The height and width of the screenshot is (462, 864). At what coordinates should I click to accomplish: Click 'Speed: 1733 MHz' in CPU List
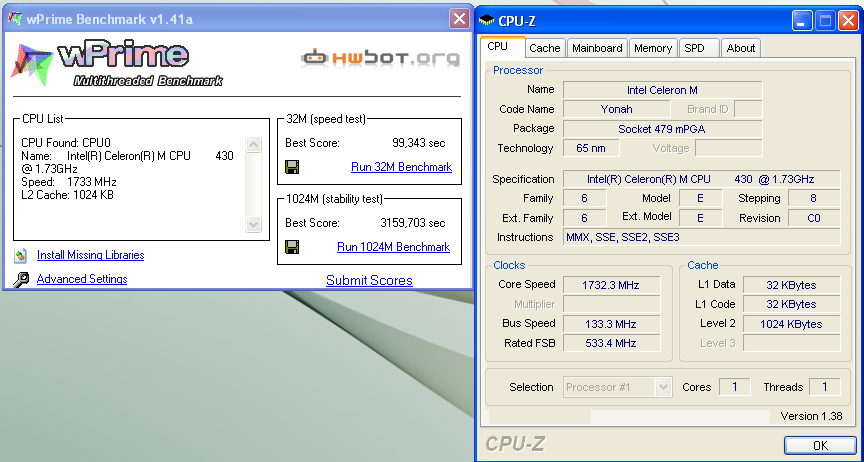click(69, 182)
